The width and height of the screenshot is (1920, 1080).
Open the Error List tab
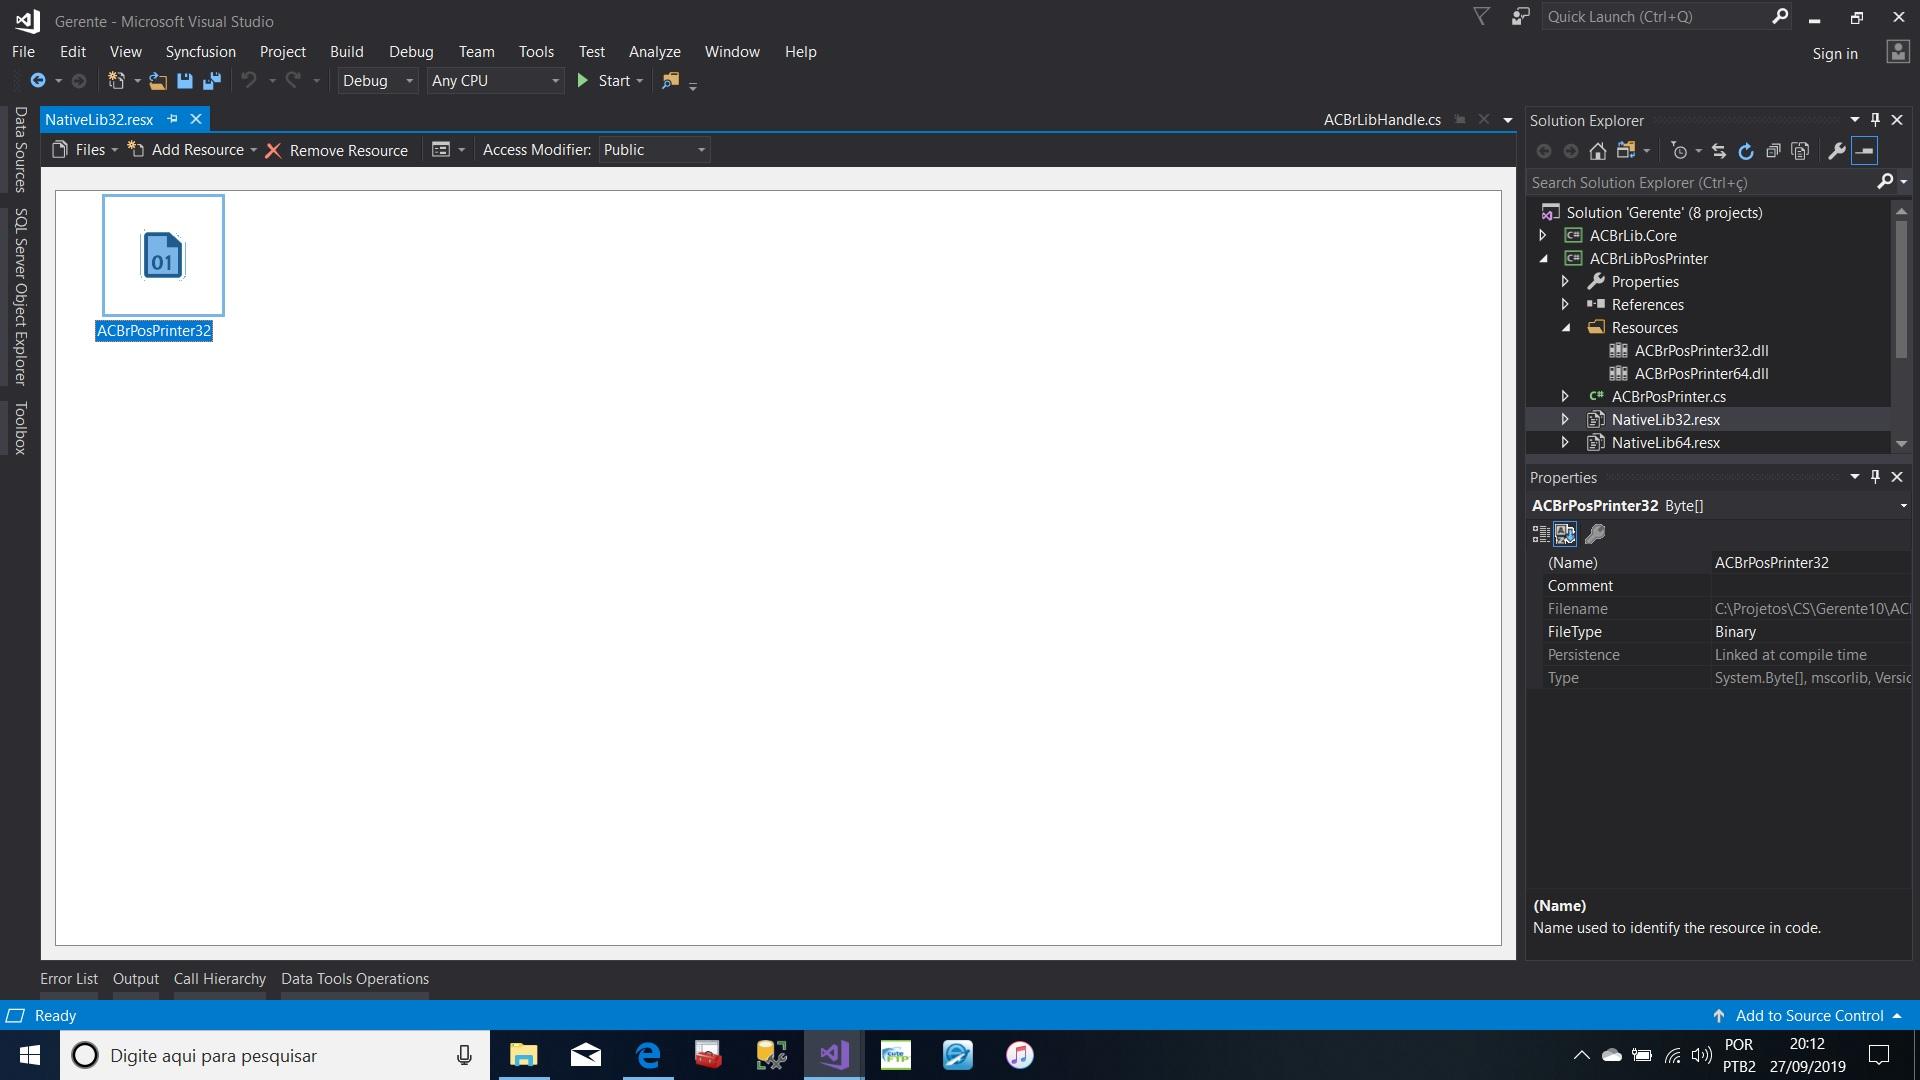click(69, 979)
